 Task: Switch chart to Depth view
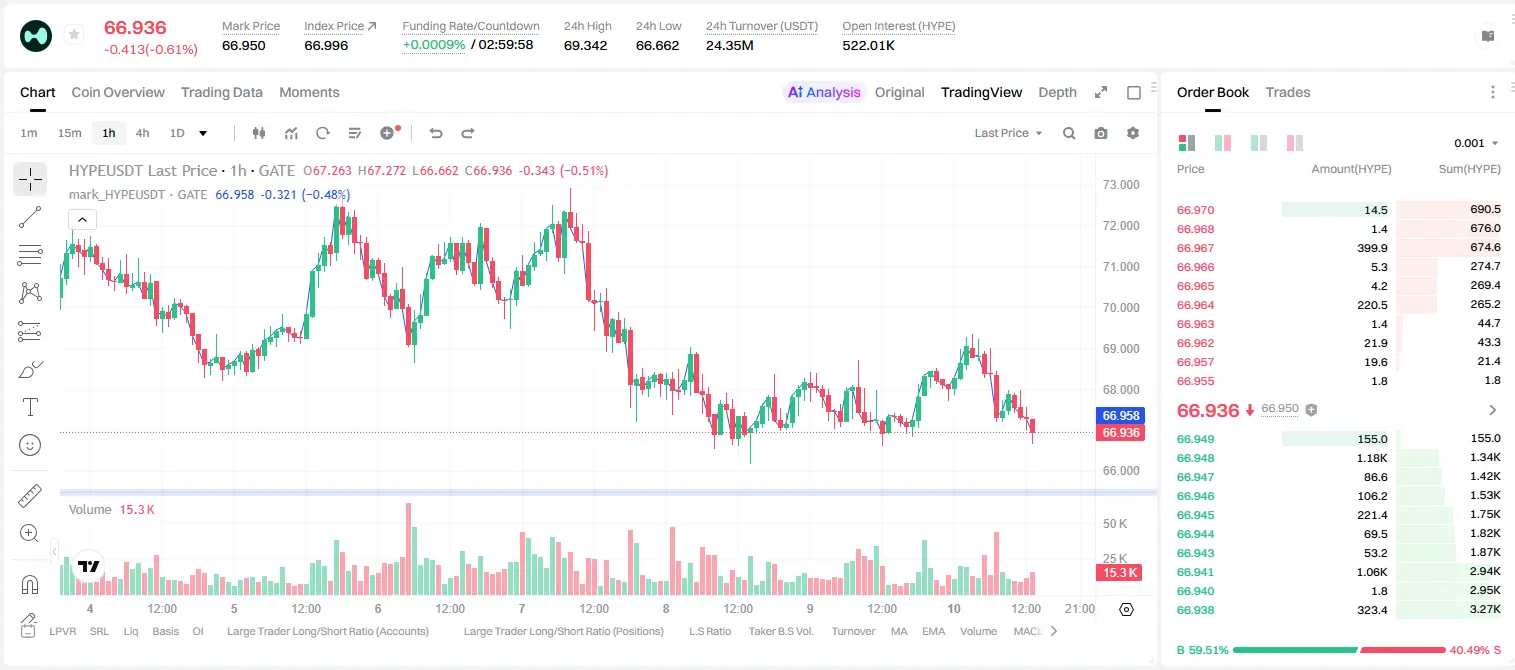tap(1057, 92)
